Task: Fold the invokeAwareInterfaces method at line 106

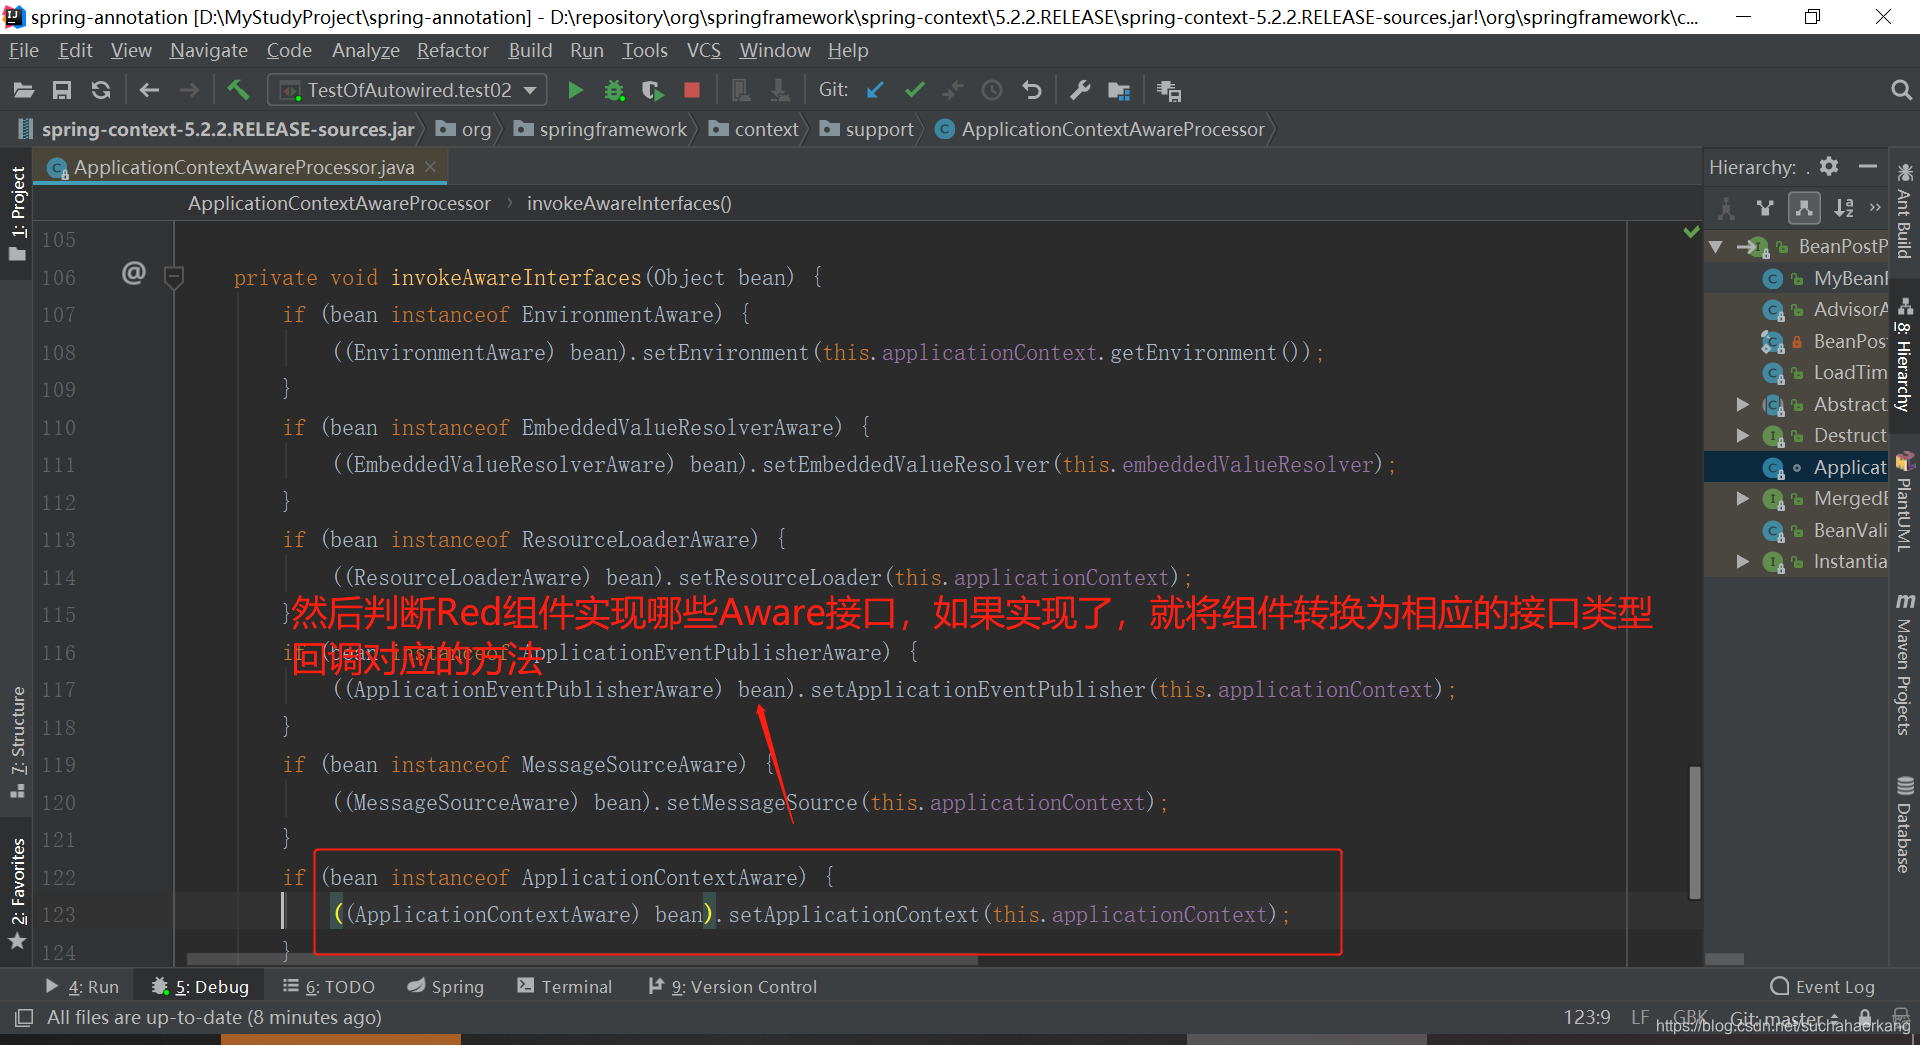Action: [x=174, y=276]
